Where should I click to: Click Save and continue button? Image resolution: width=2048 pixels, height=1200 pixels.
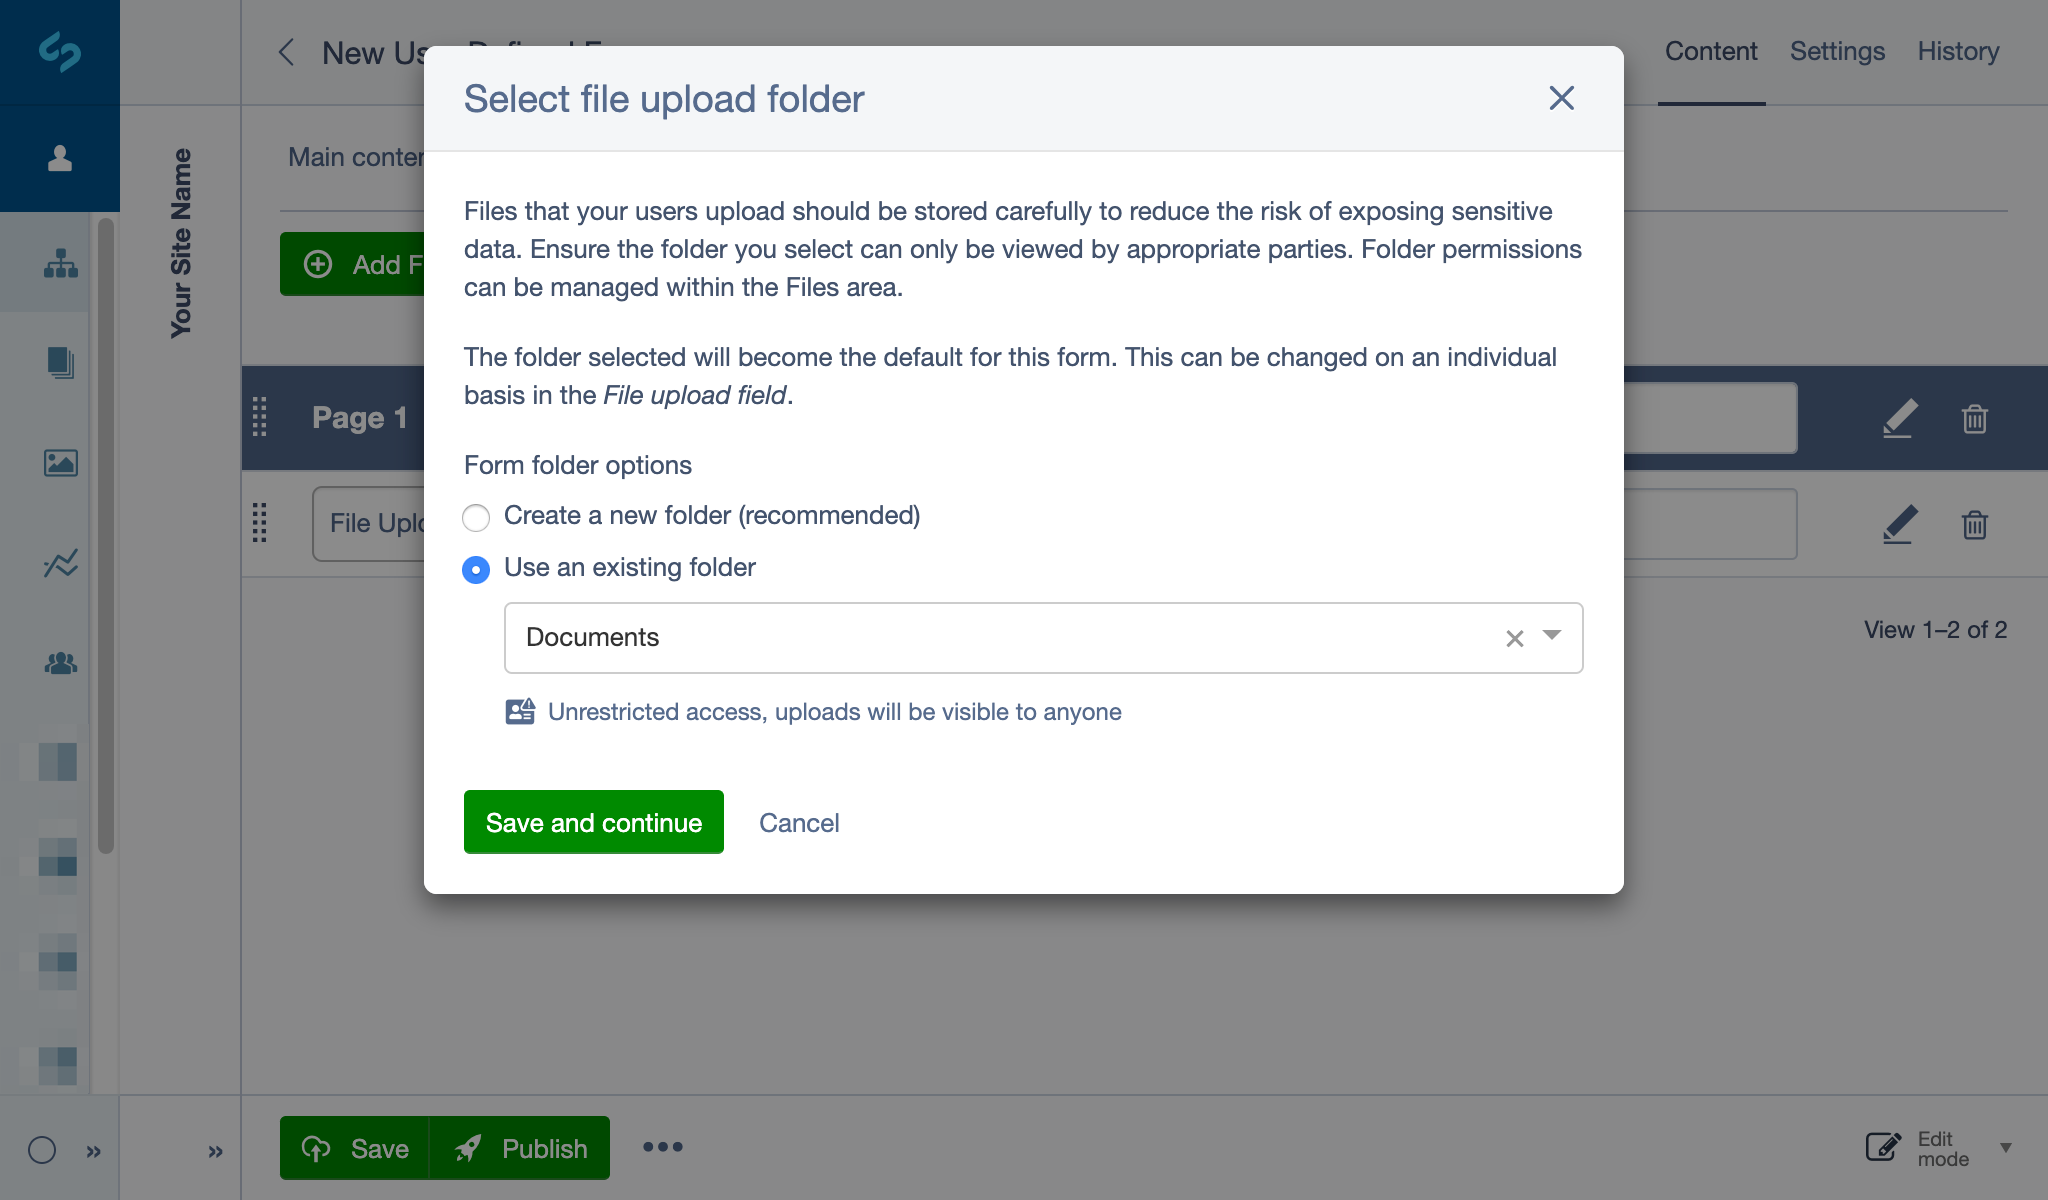pos(594,821)
